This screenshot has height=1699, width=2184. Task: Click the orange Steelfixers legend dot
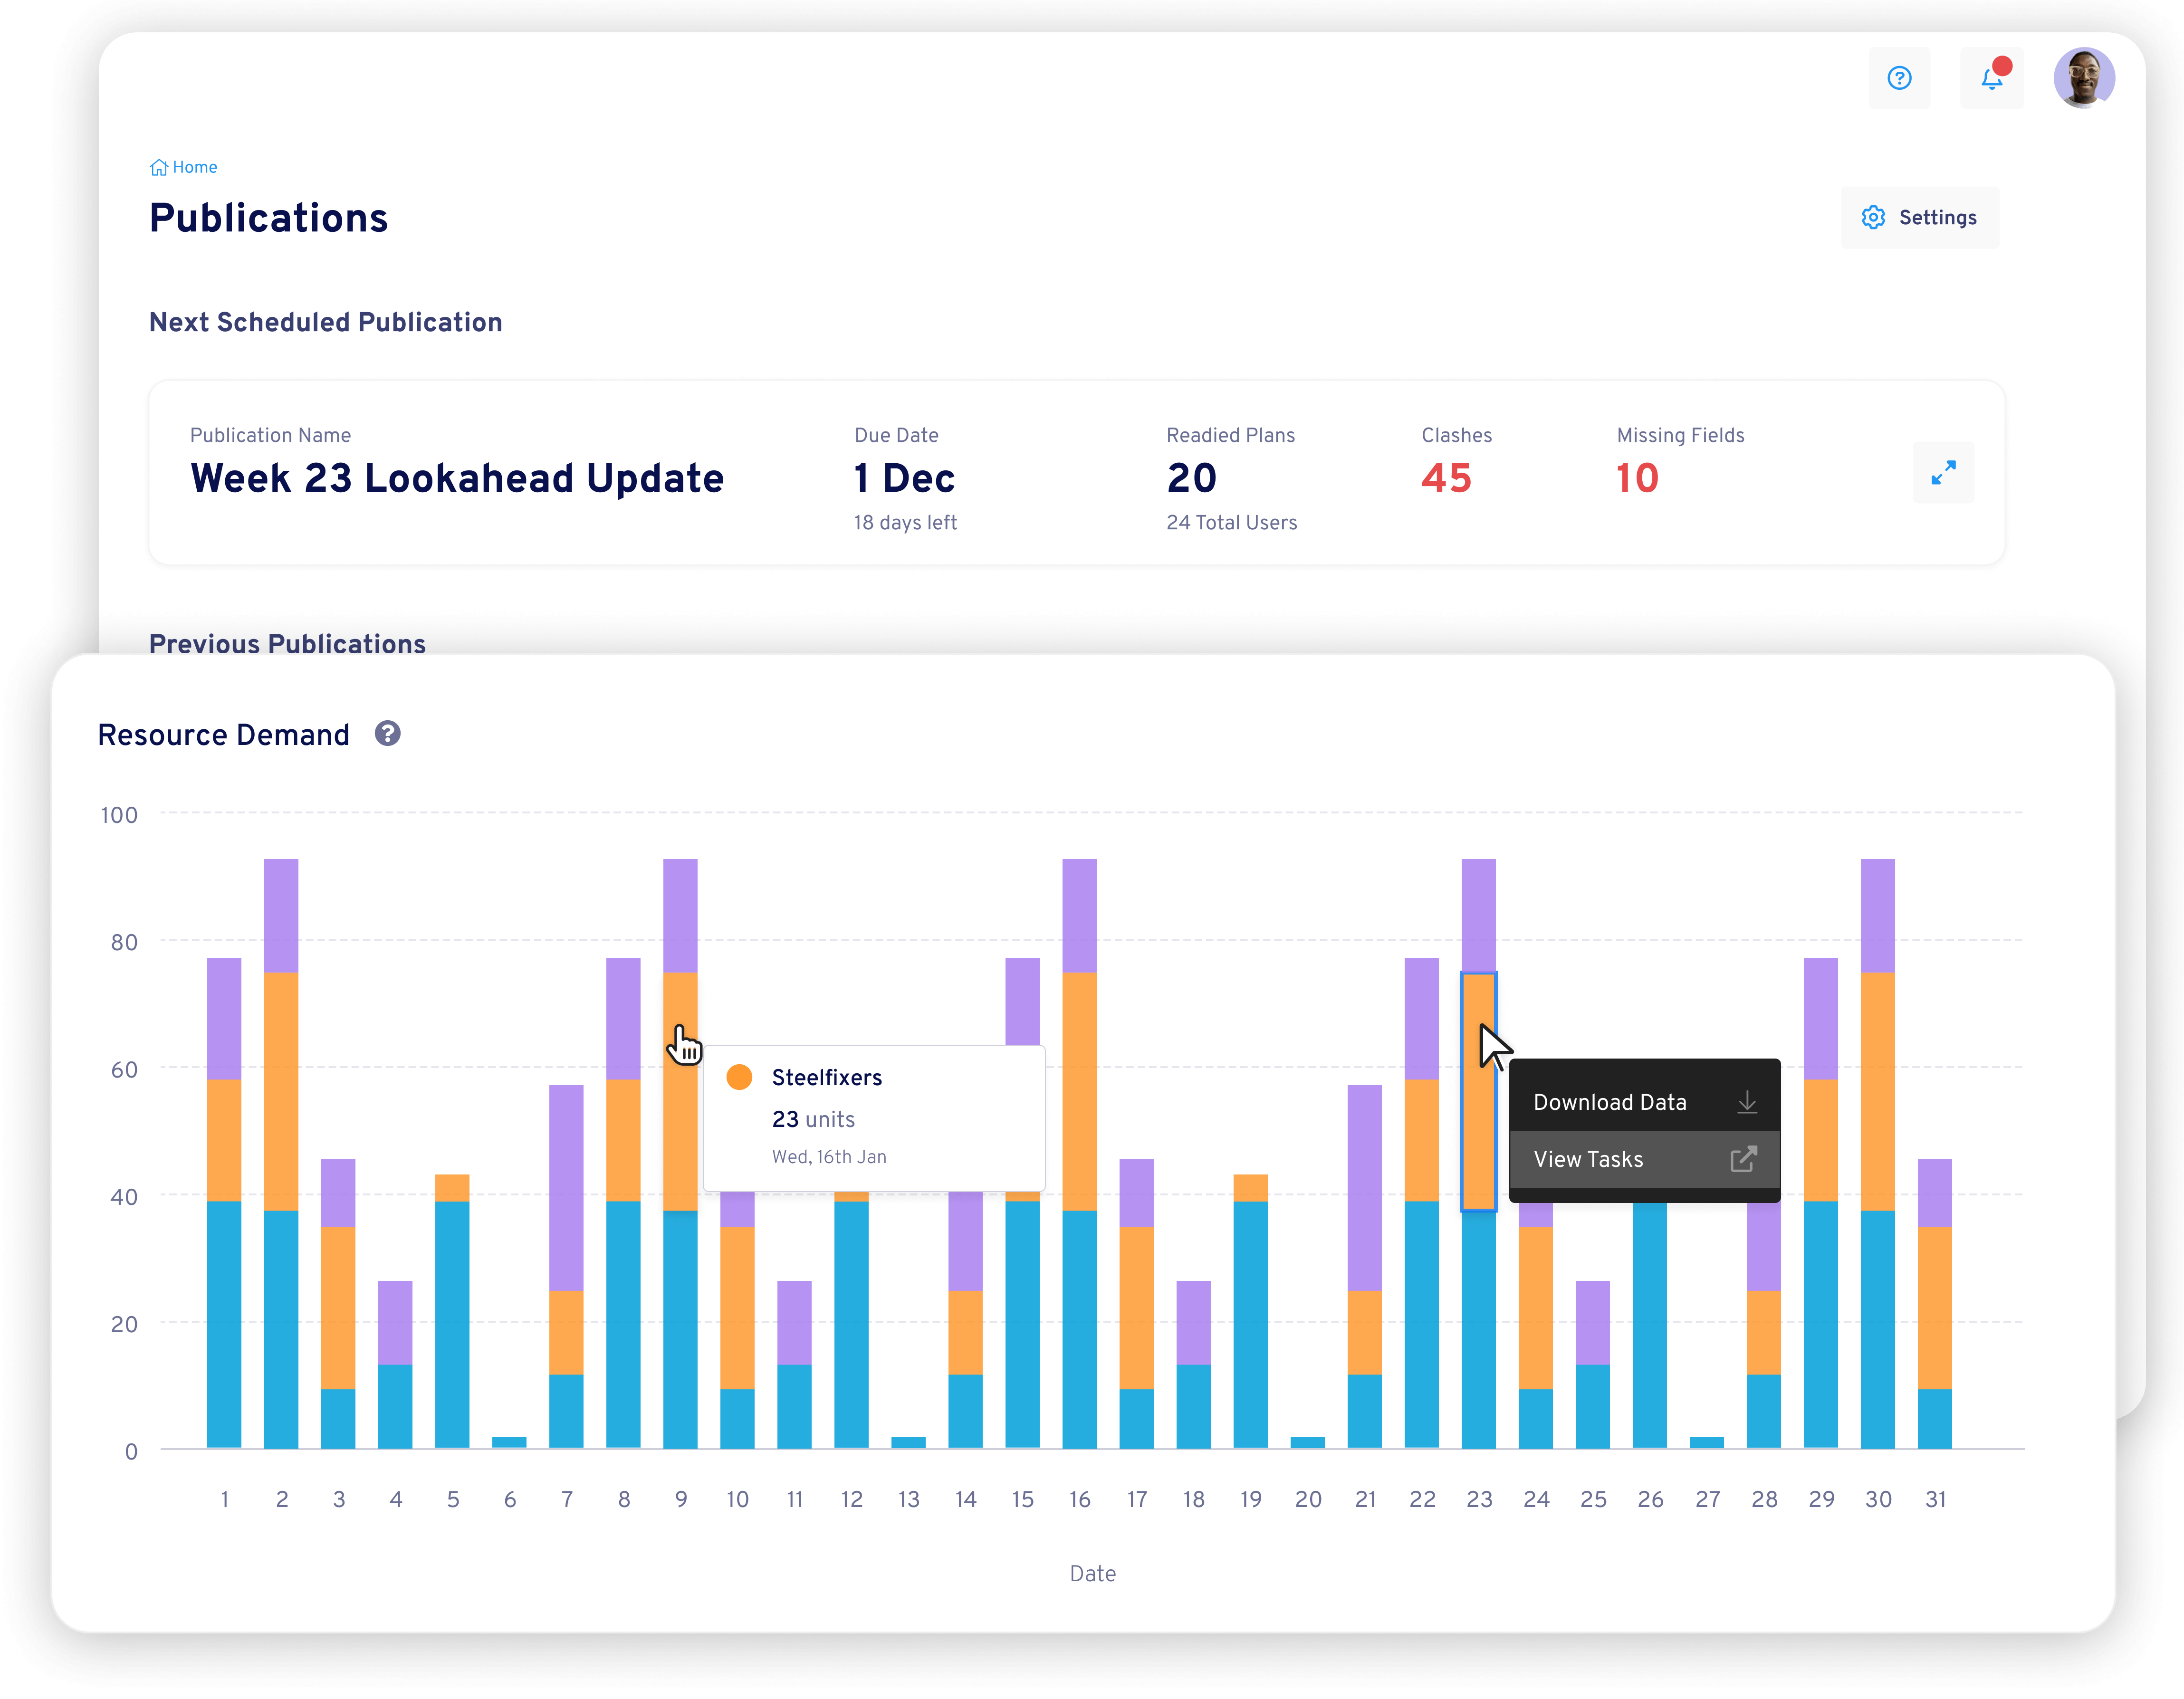coord(739,1077)
